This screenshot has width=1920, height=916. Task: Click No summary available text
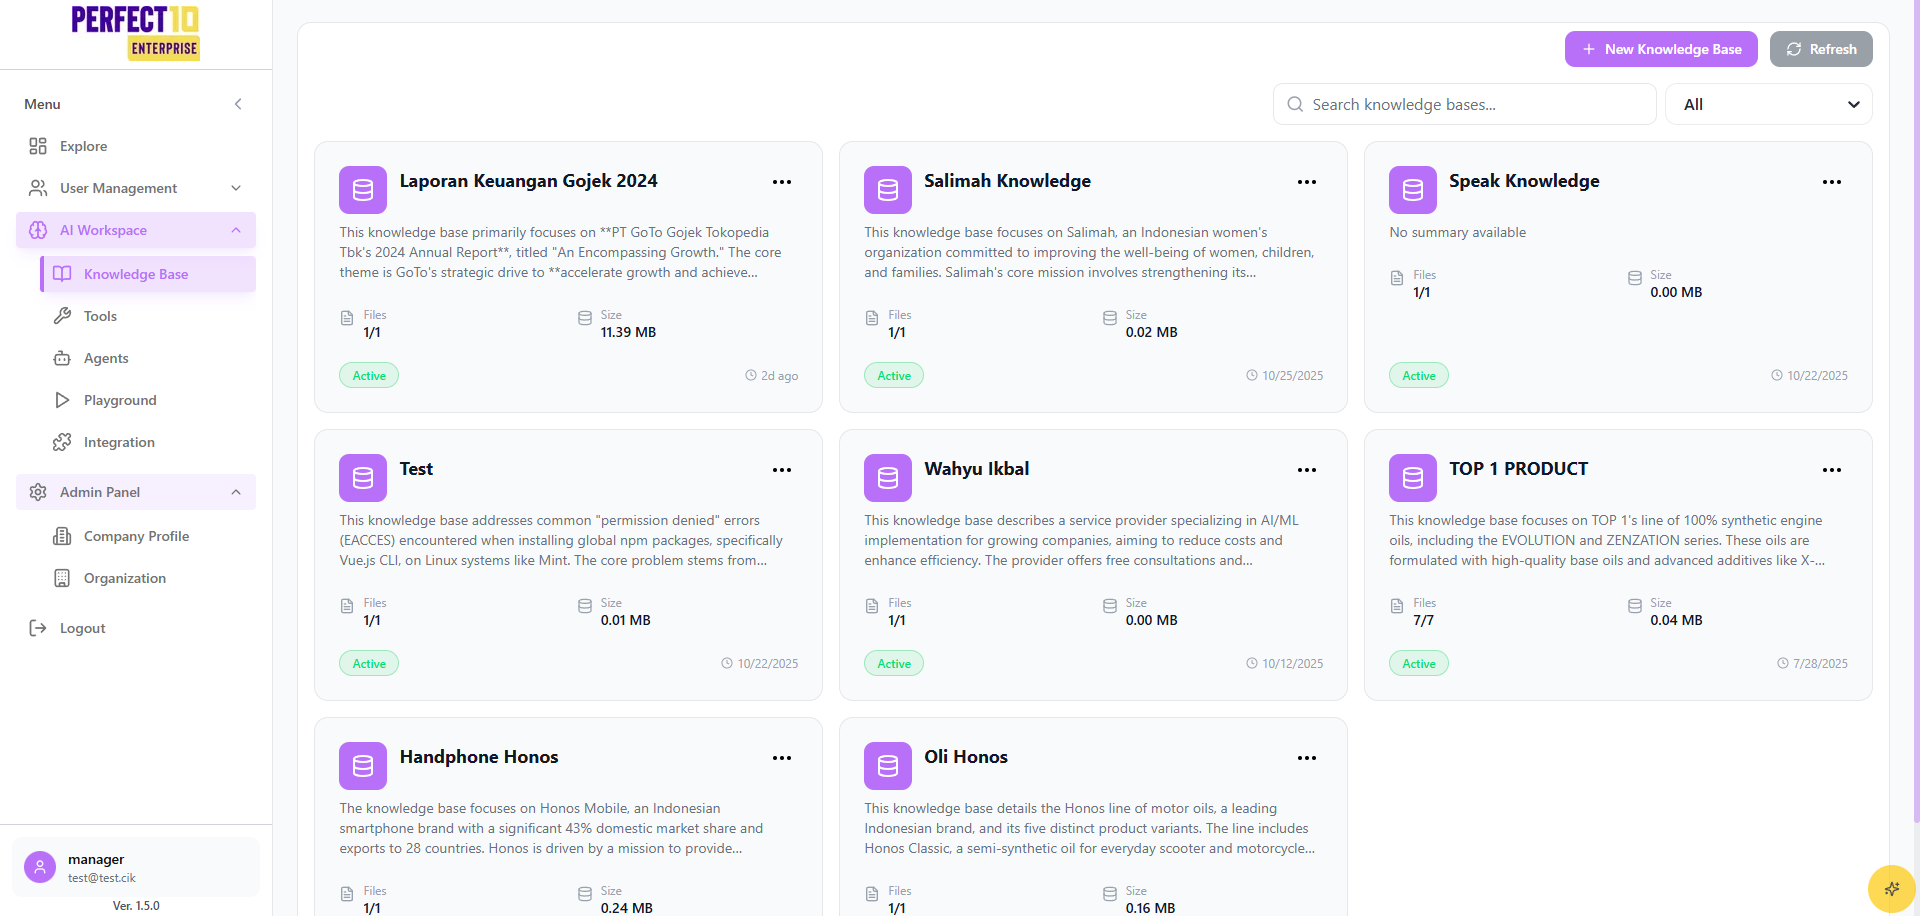tap(1457, 232)
